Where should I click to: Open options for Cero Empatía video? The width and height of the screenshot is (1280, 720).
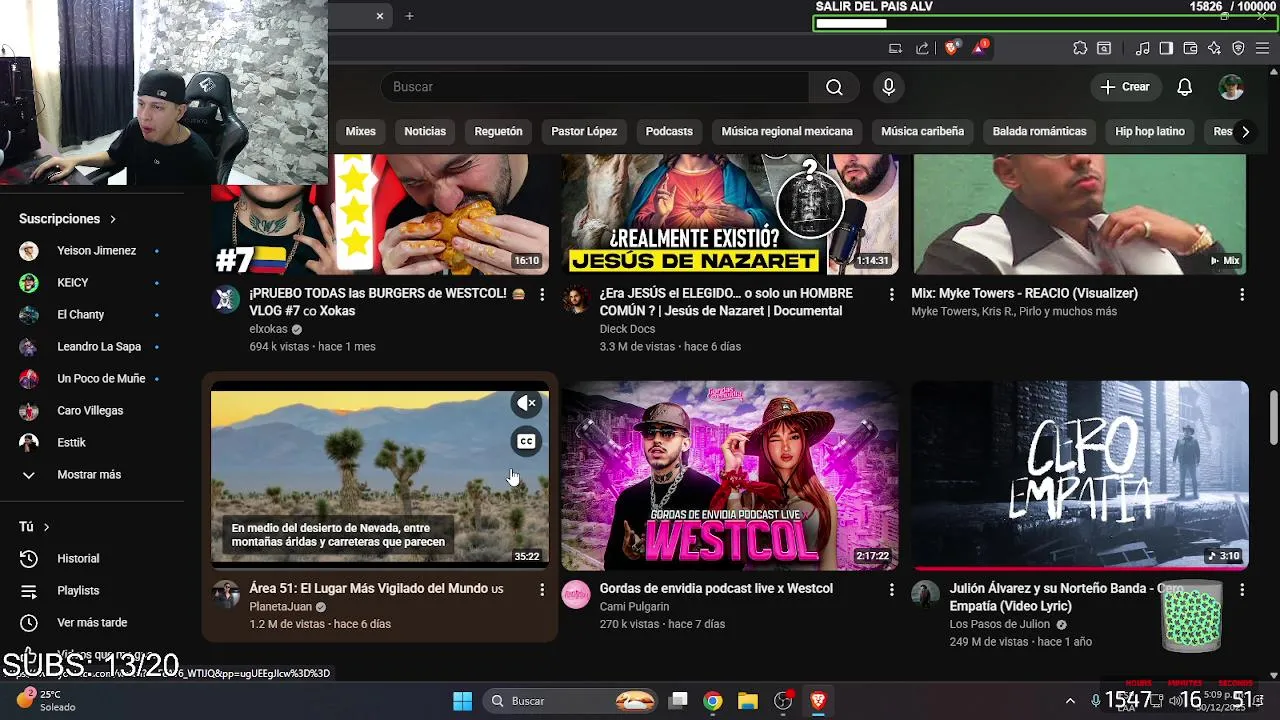coord(1242,590)
